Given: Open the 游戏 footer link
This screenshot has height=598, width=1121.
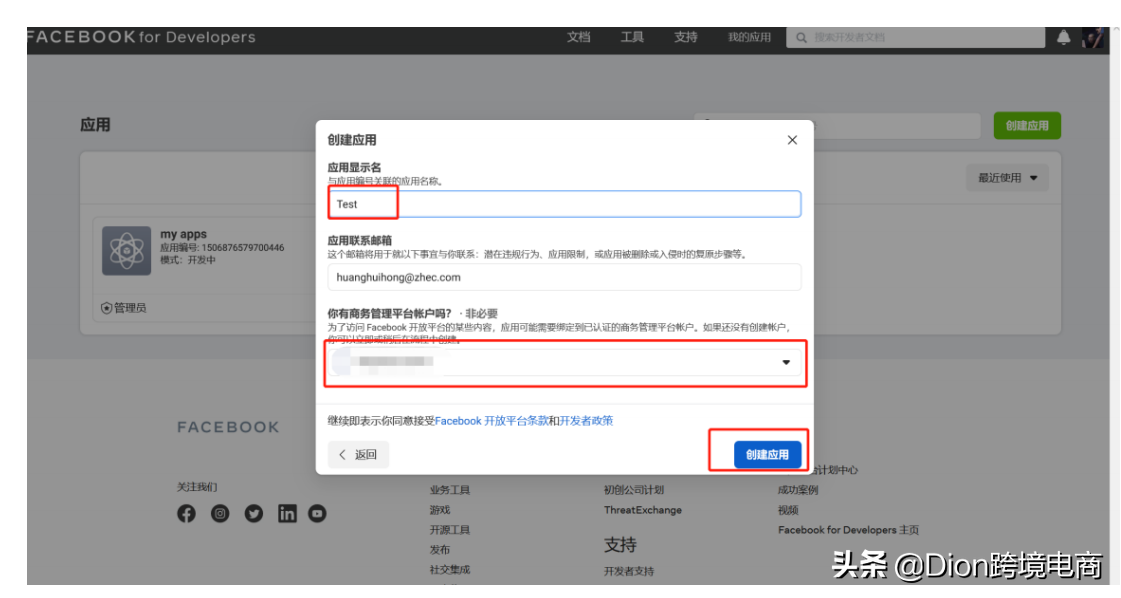Looking at the screenshot, I should point(440,510).
